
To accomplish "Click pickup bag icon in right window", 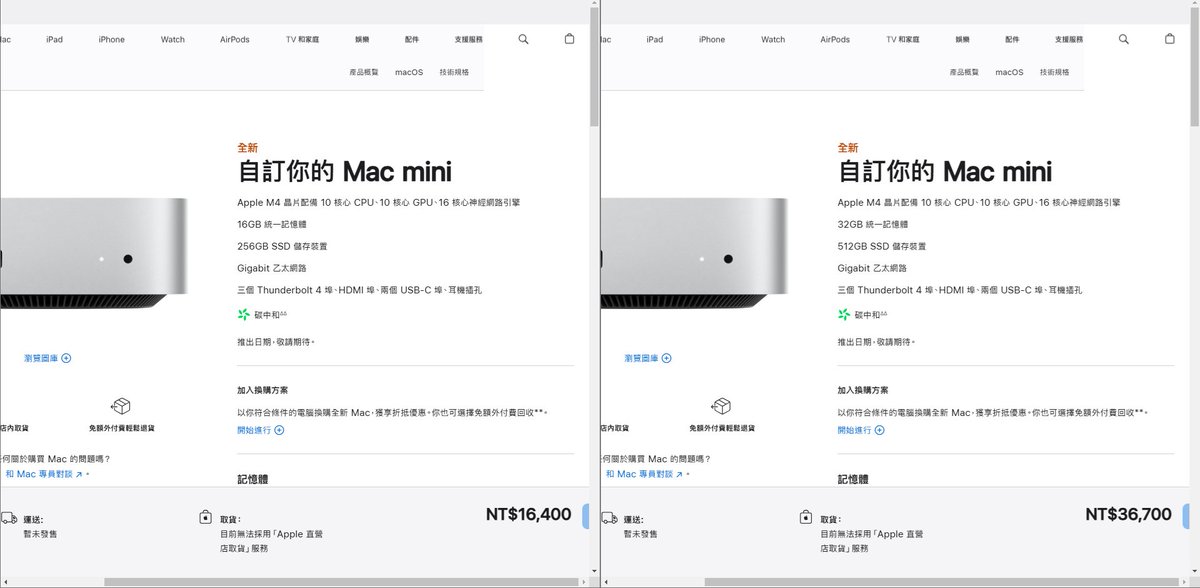I will (805, 517).
